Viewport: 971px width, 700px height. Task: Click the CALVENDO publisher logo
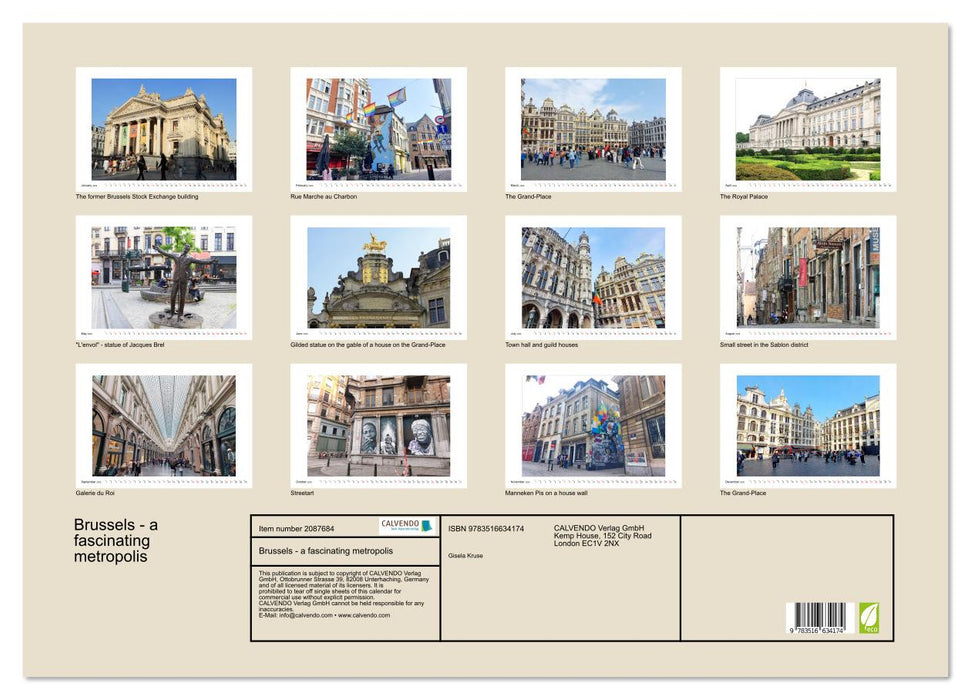tap(408, 525)
